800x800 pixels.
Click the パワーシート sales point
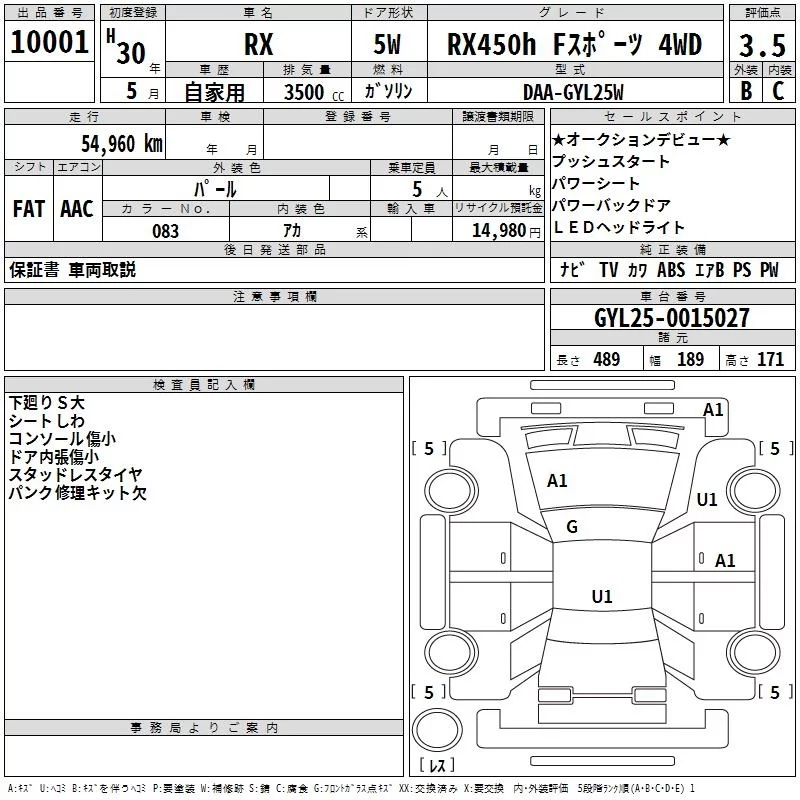(x=596, y=183)
